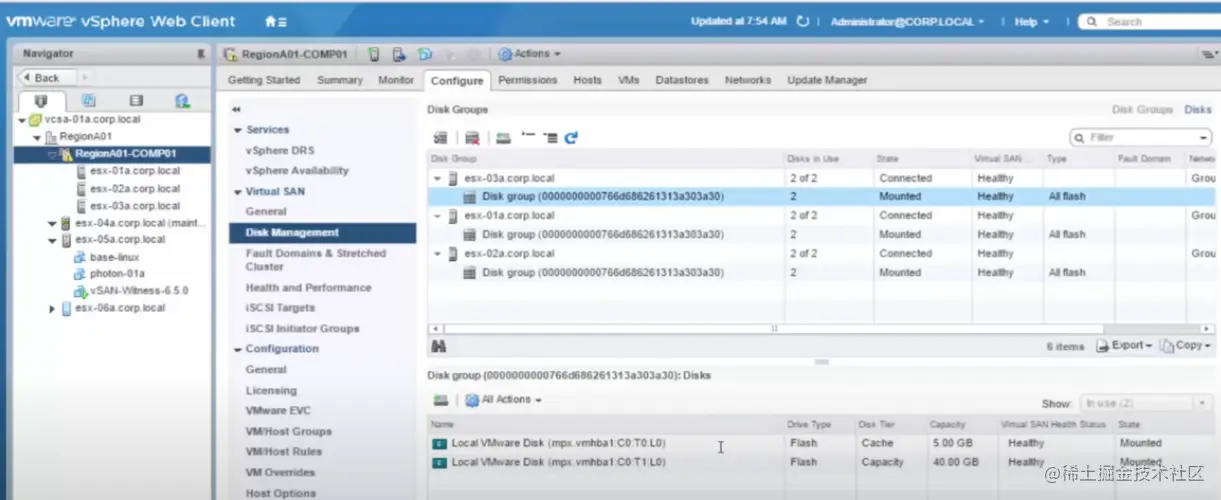Open Fault Domains & Stretched Cluster
Screen dimensions: 1221x500
tap(316, 260)
